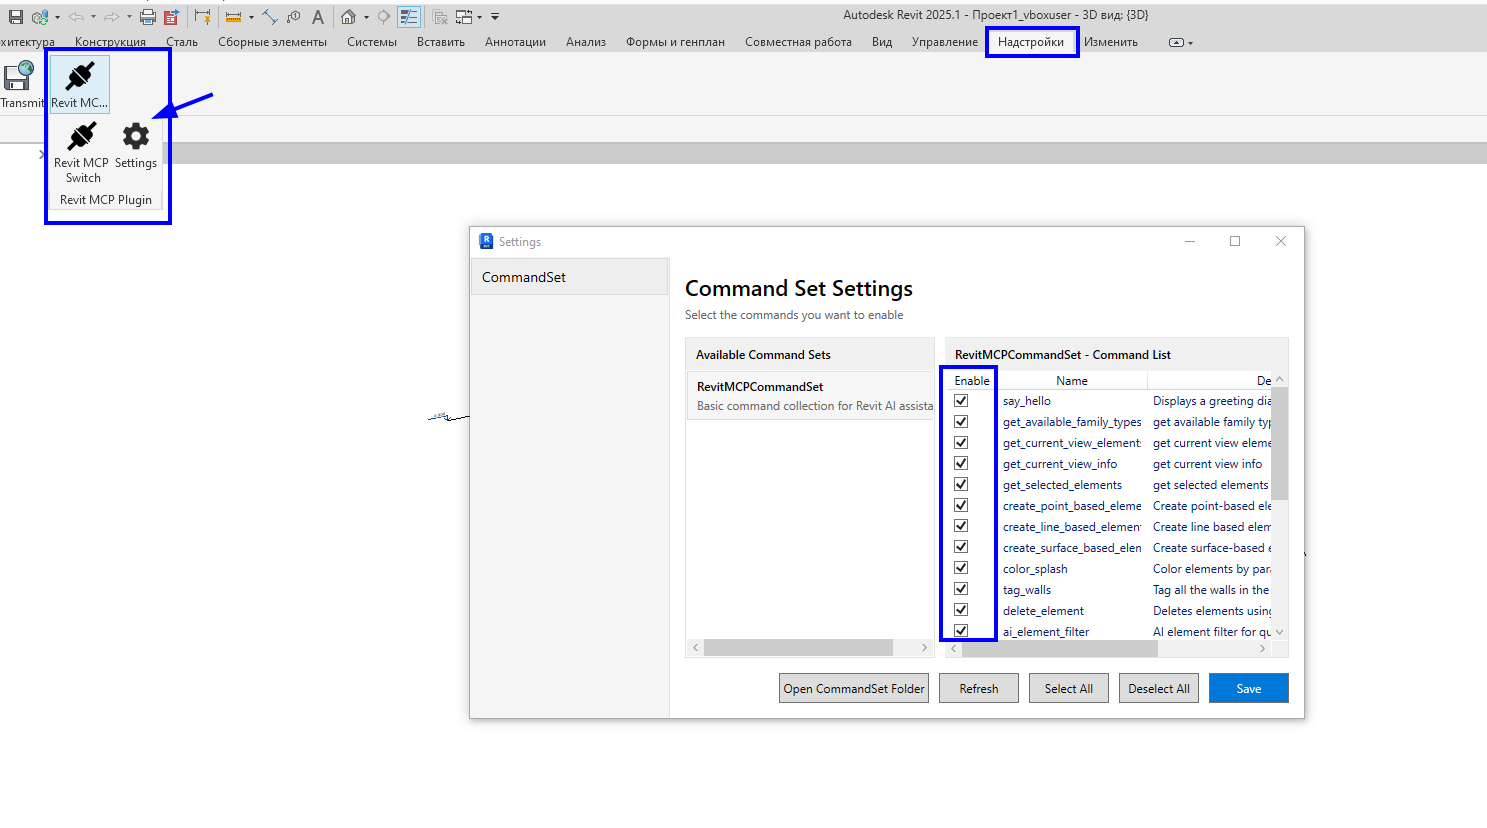Image resolution: width=1487 pixels, height=828 pixels.
Task: Click the Close inactive views icon
Action: point(440,17)
